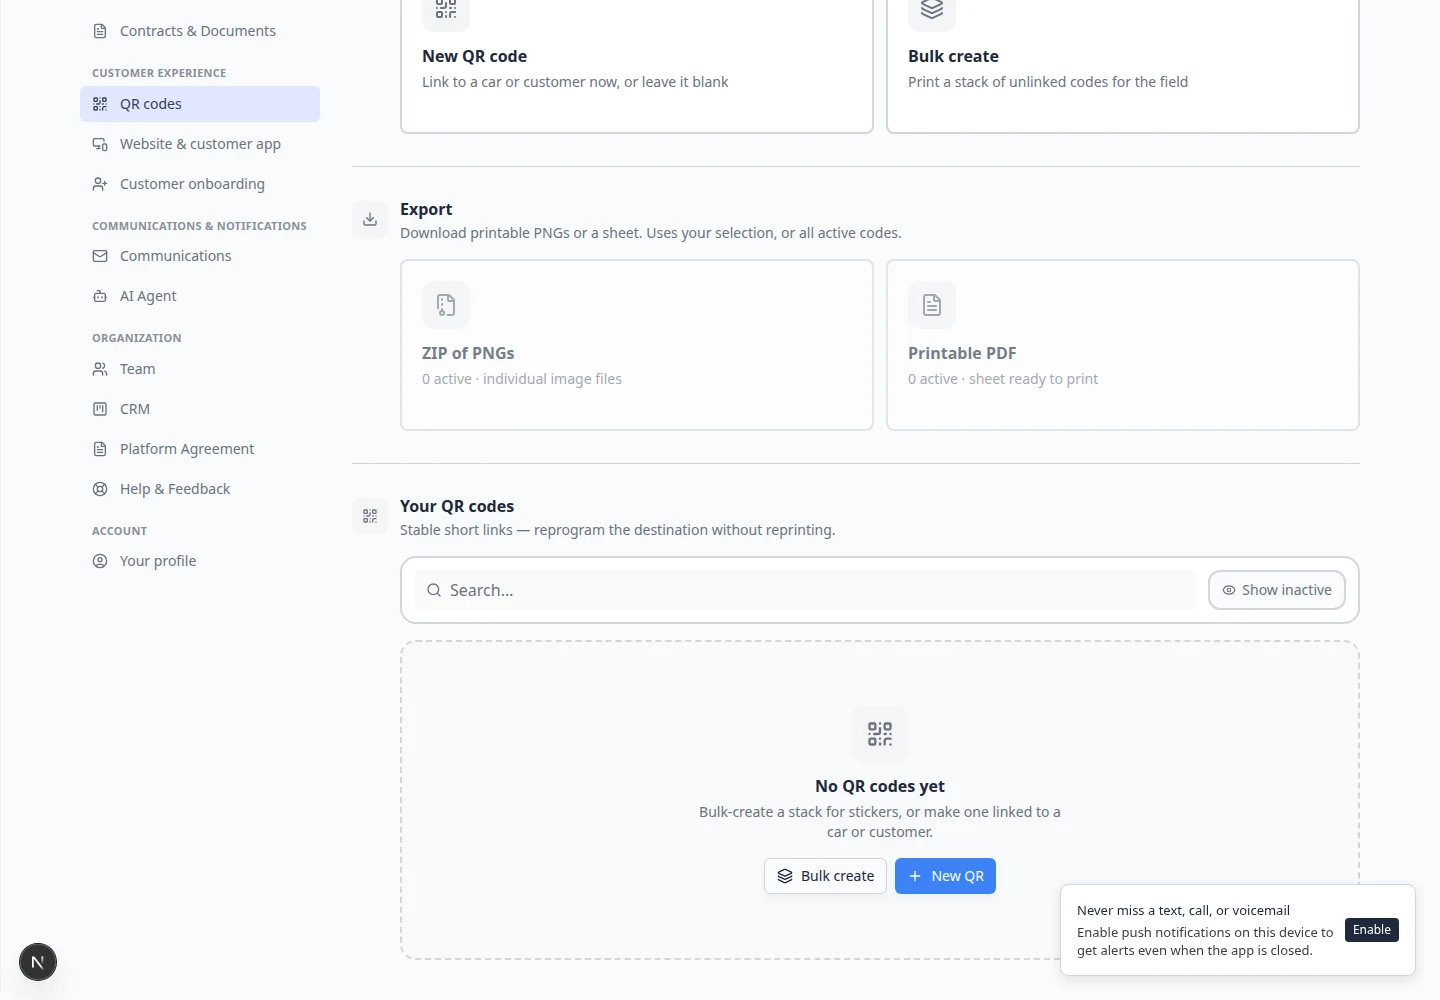The height and width of the screenshot is (1000, 1440).
Task: Open Customer onboarding section
Action: [x=200, y=184]
